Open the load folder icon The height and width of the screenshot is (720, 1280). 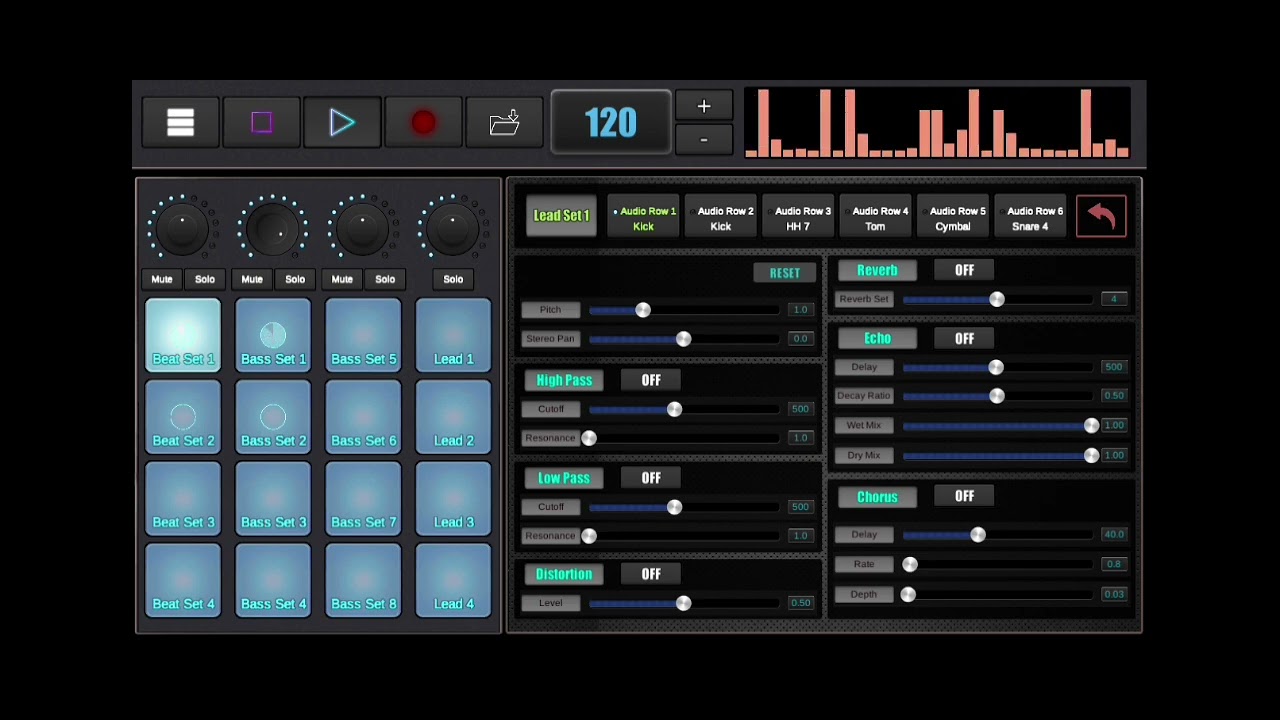point(504,123)
